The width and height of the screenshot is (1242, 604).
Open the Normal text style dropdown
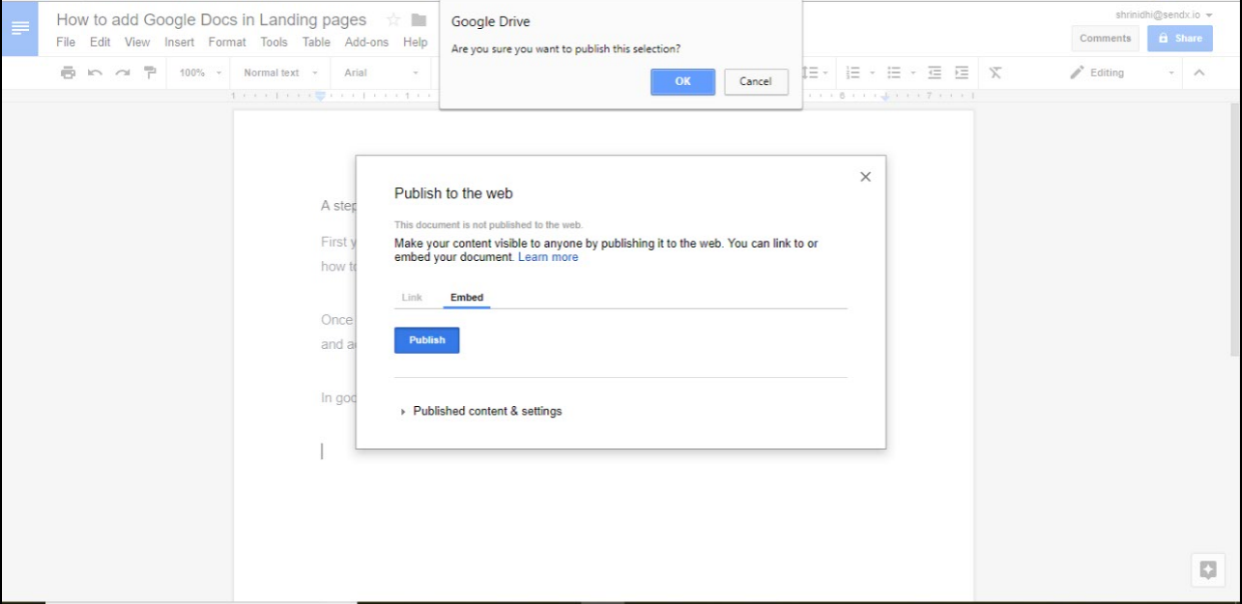click(281, 73)
